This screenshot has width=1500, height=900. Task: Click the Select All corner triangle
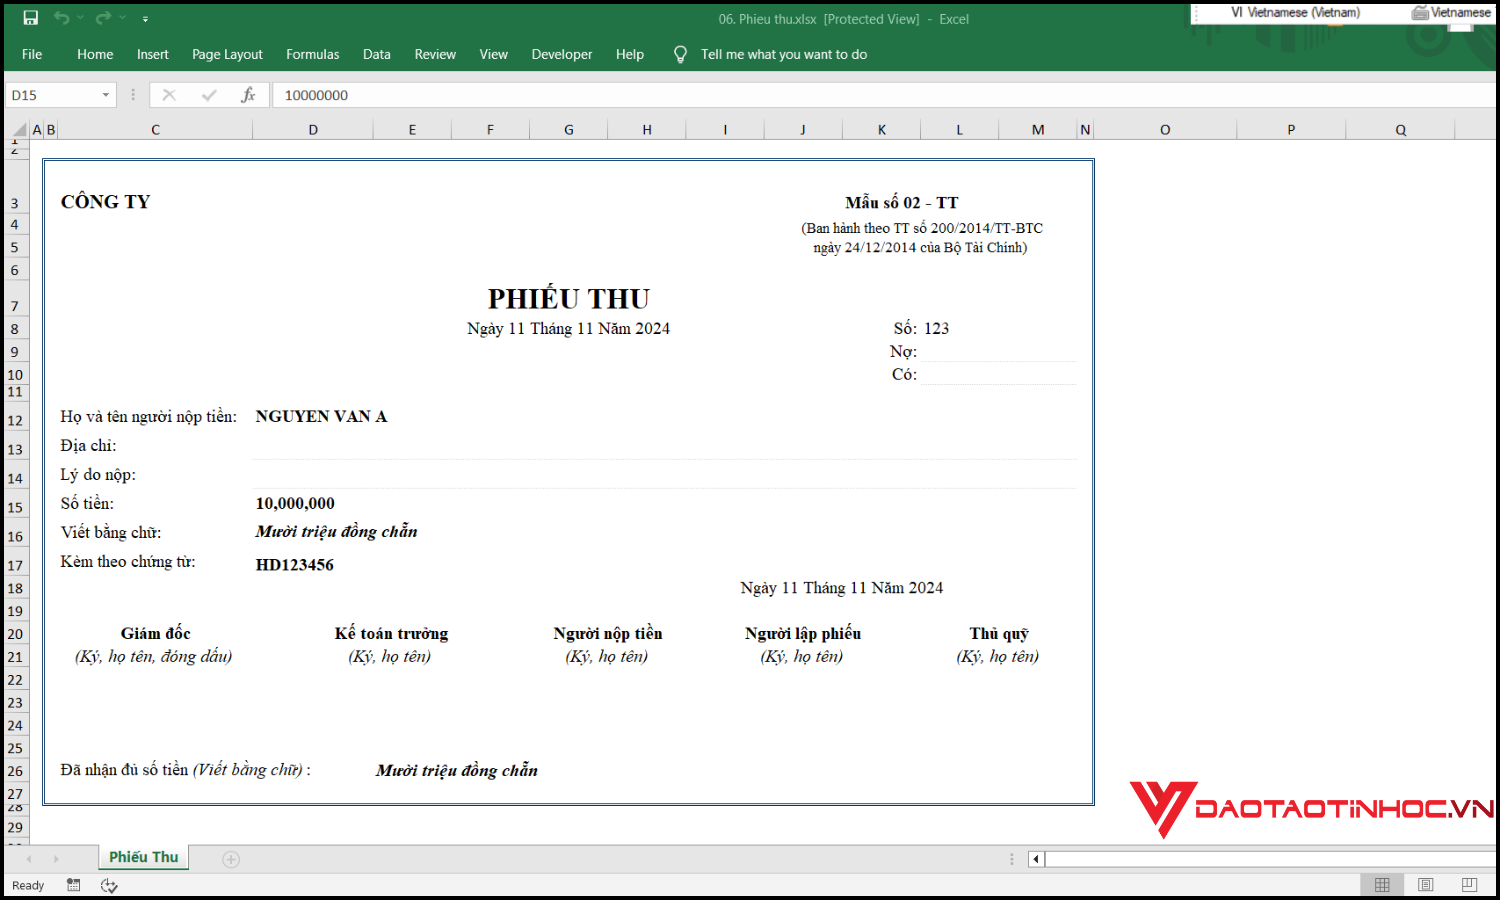[18, 130]
